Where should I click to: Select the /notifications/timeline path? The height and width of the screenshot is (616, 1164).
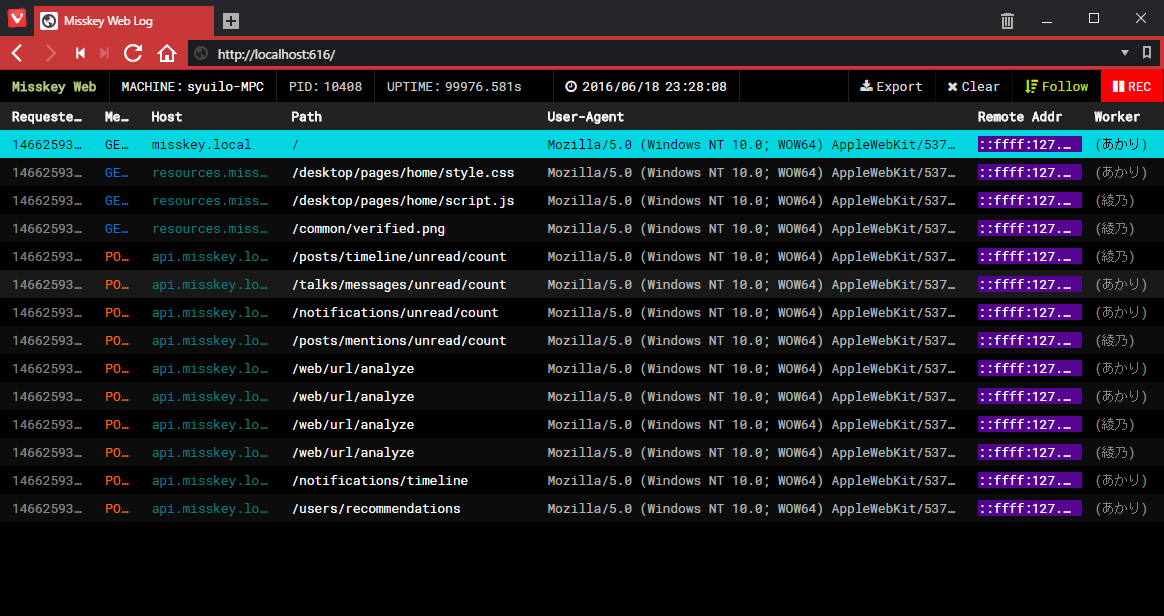pos(380,480)
